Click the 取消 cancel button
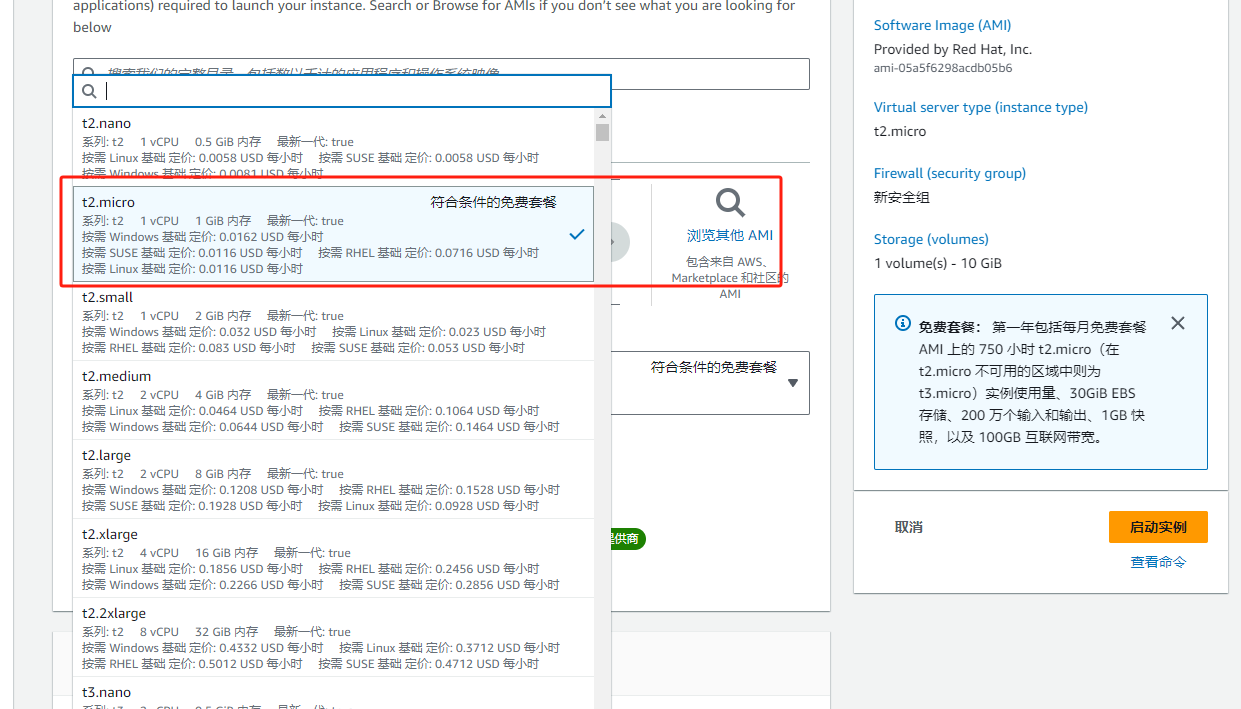The height and width of the screenshot is (709, 1241). (909, 527)
